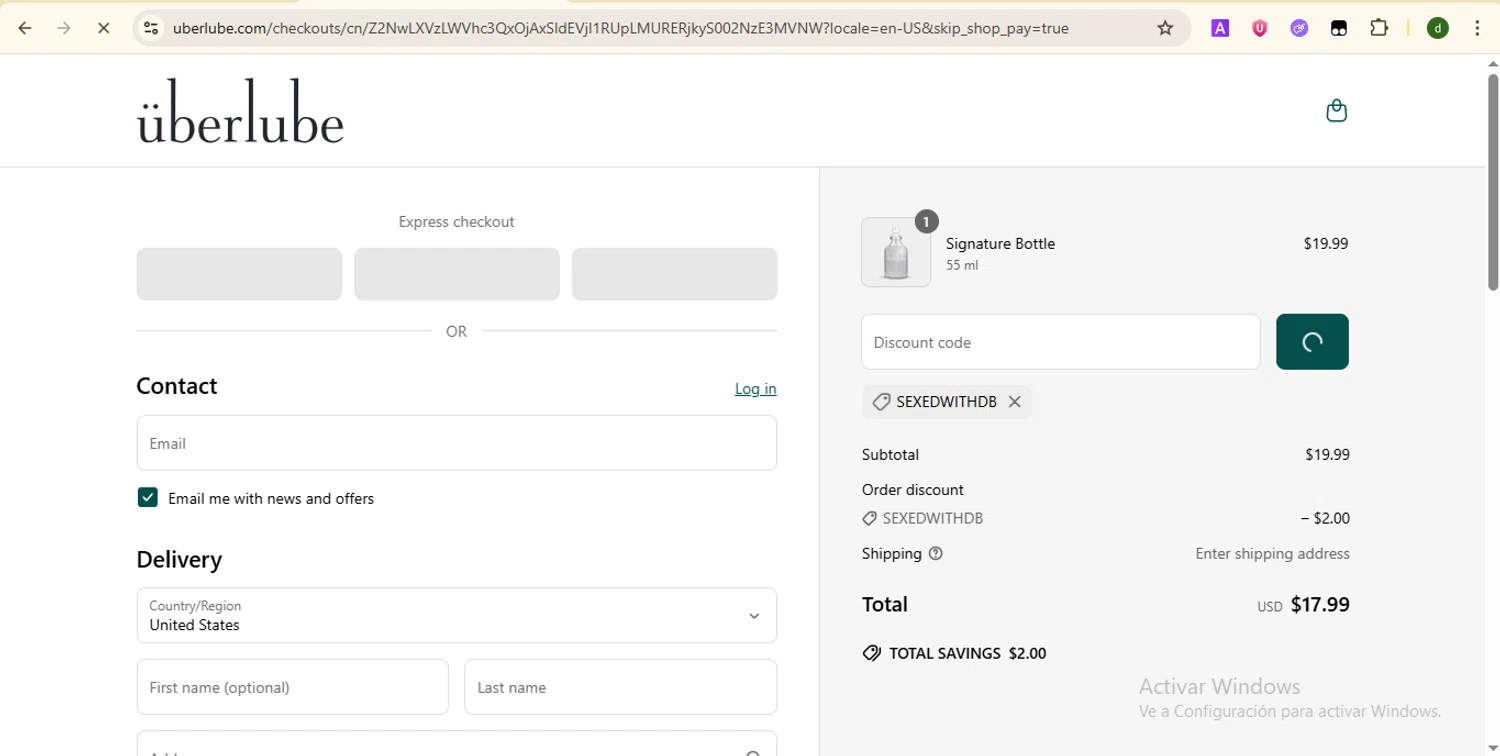
Task: Focus the Email input field
Action: (x=457, y=443)
